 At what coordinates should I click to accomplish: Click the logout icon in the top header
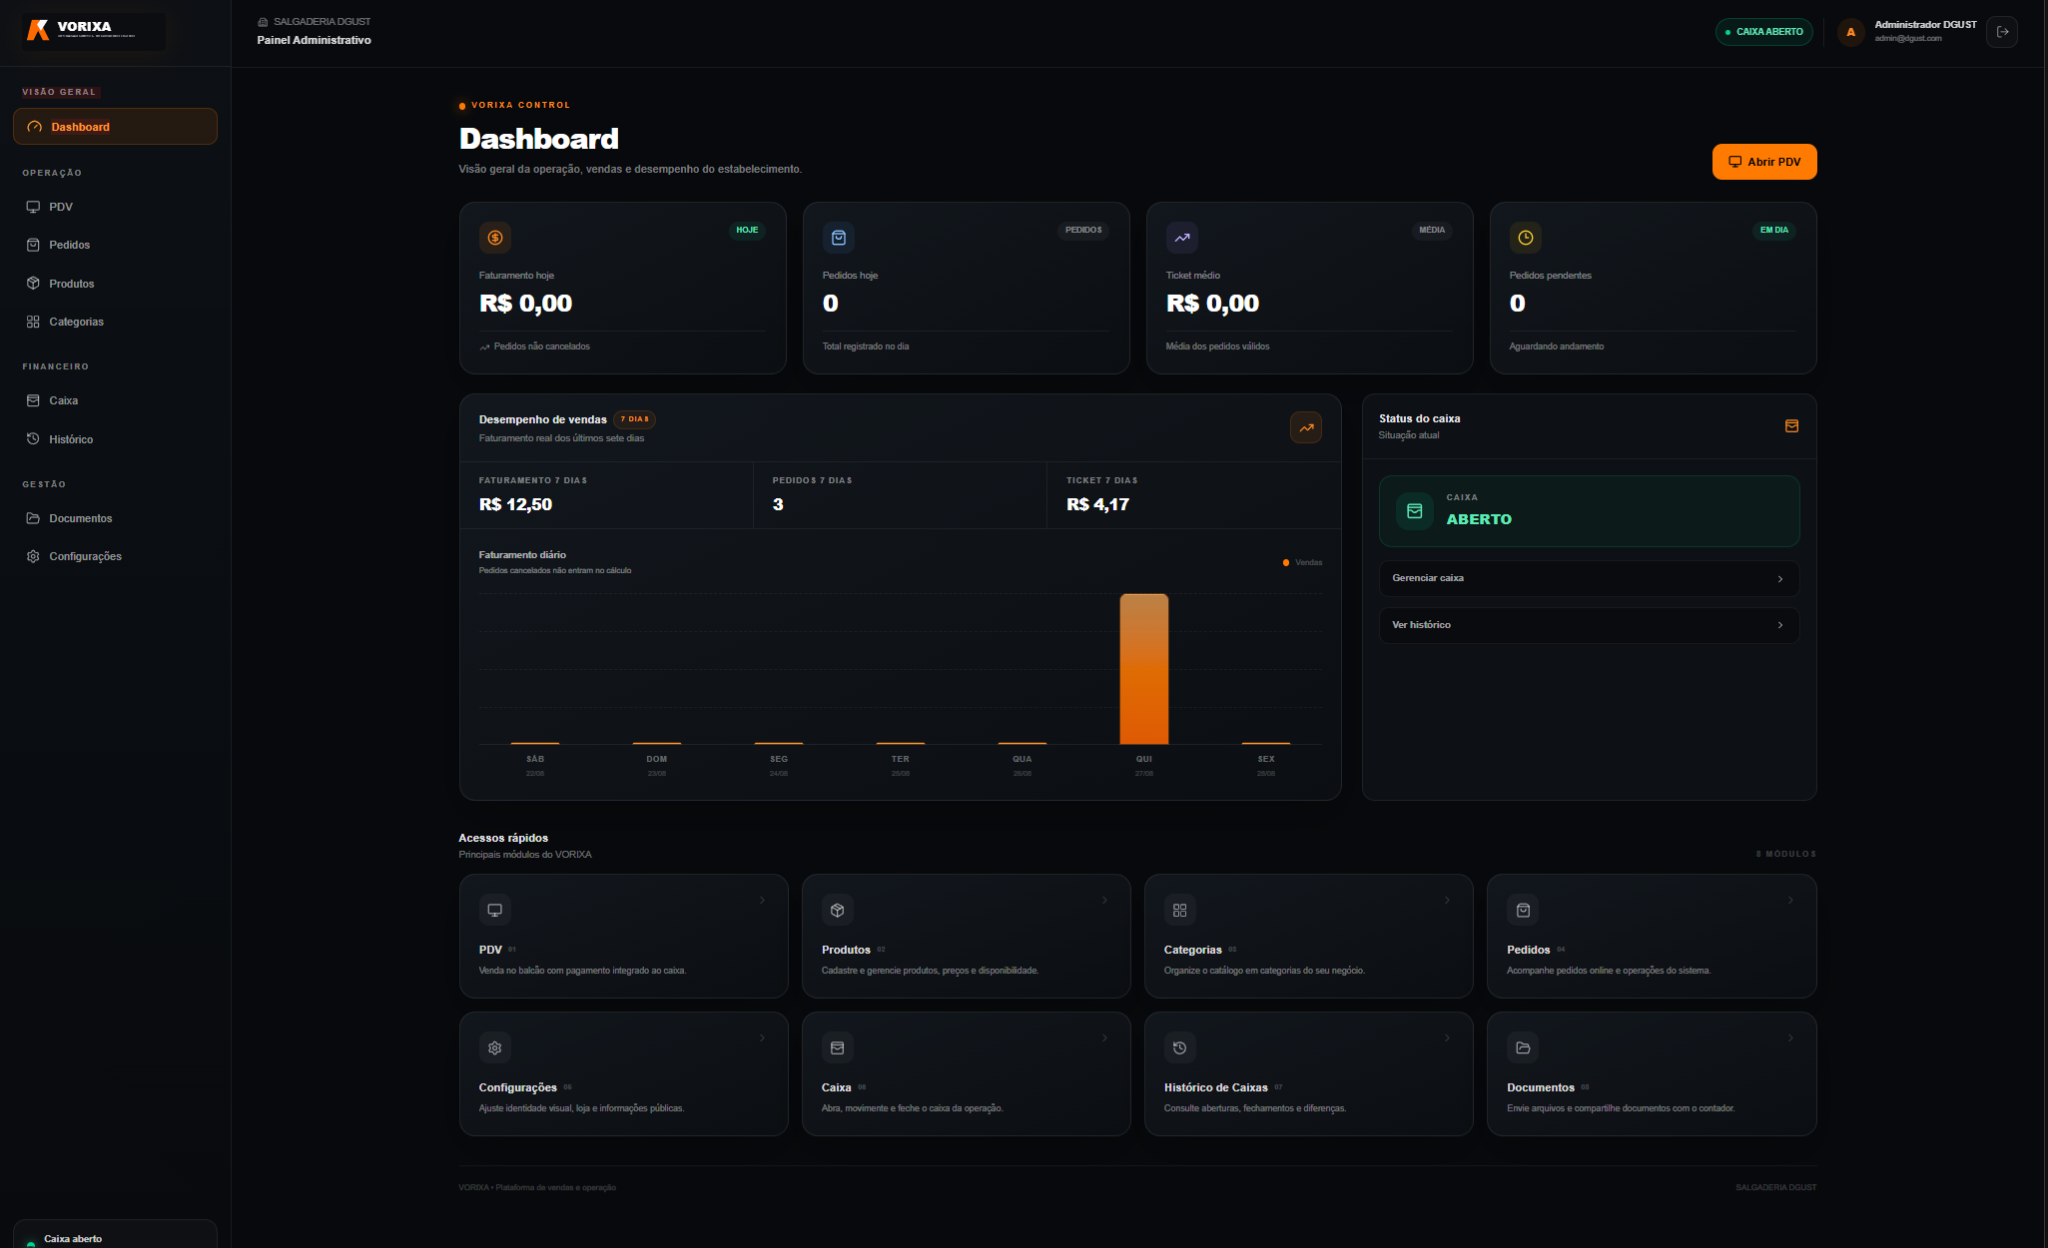click(x=2002, y=32)
